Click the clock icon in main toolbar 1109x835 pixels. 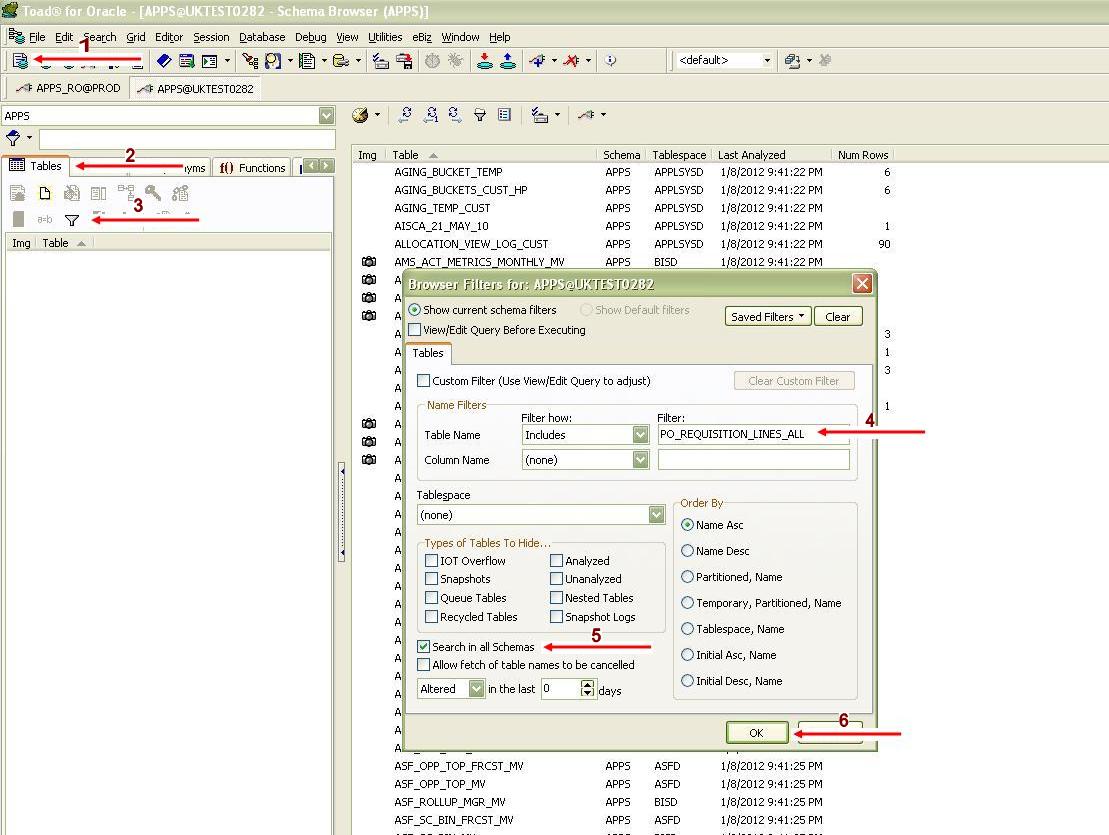click(x=432, y=61)
